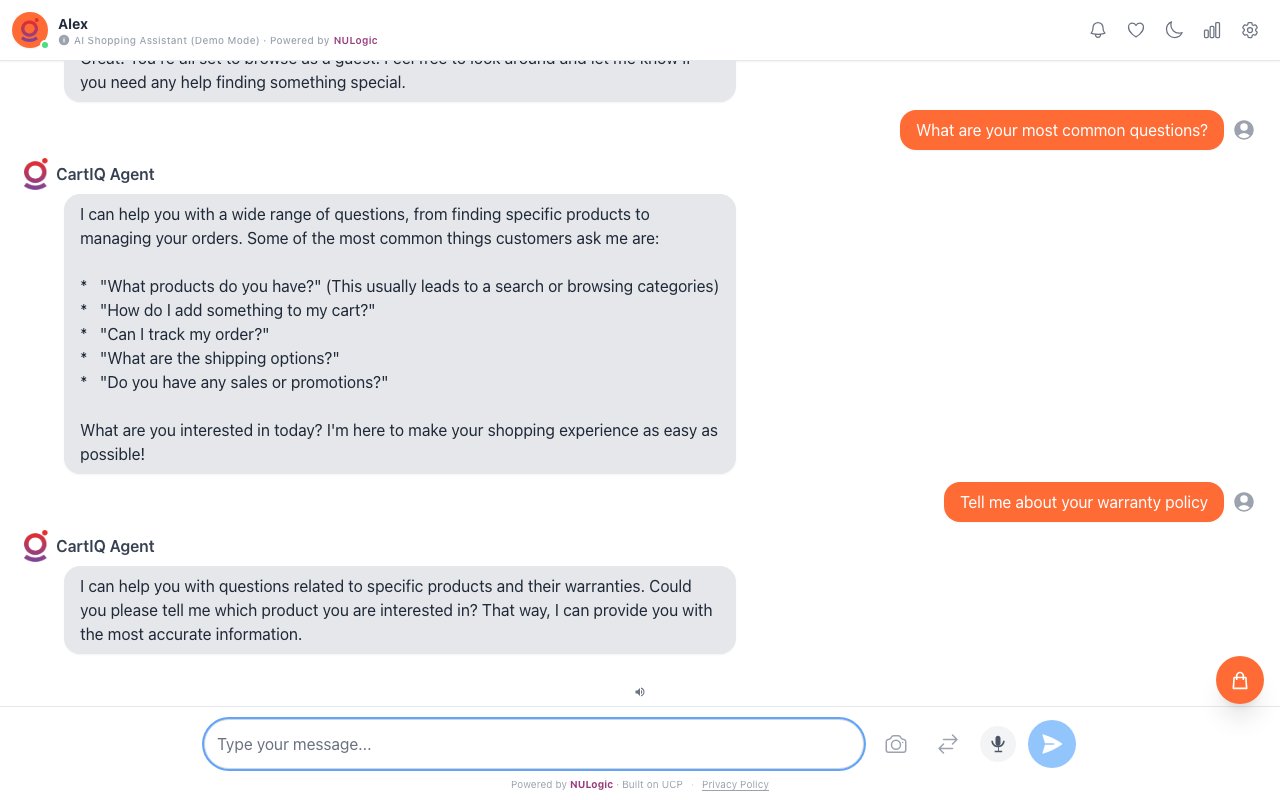1280x800 pixels.
Task: Open favorites using the heart icon
Action: 1136,30
